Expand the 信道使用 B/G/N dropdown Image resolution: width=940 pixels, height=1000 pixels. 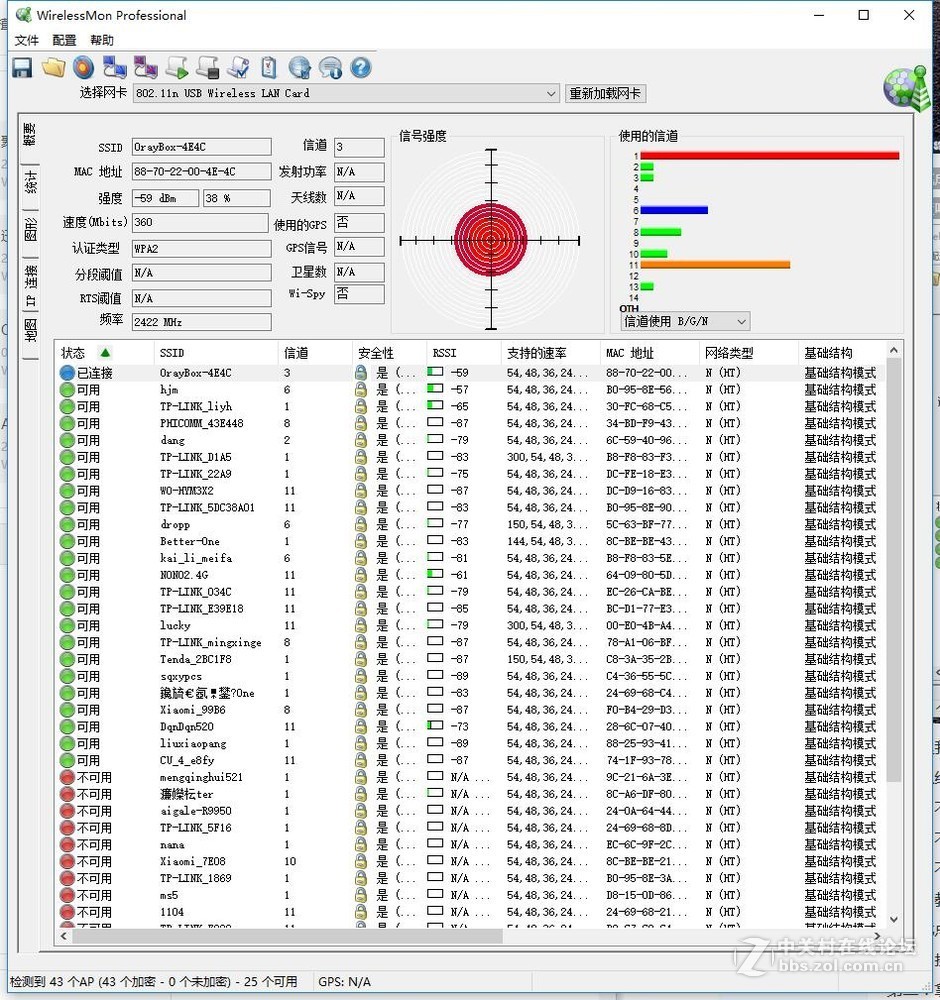(x=740, y=322)
